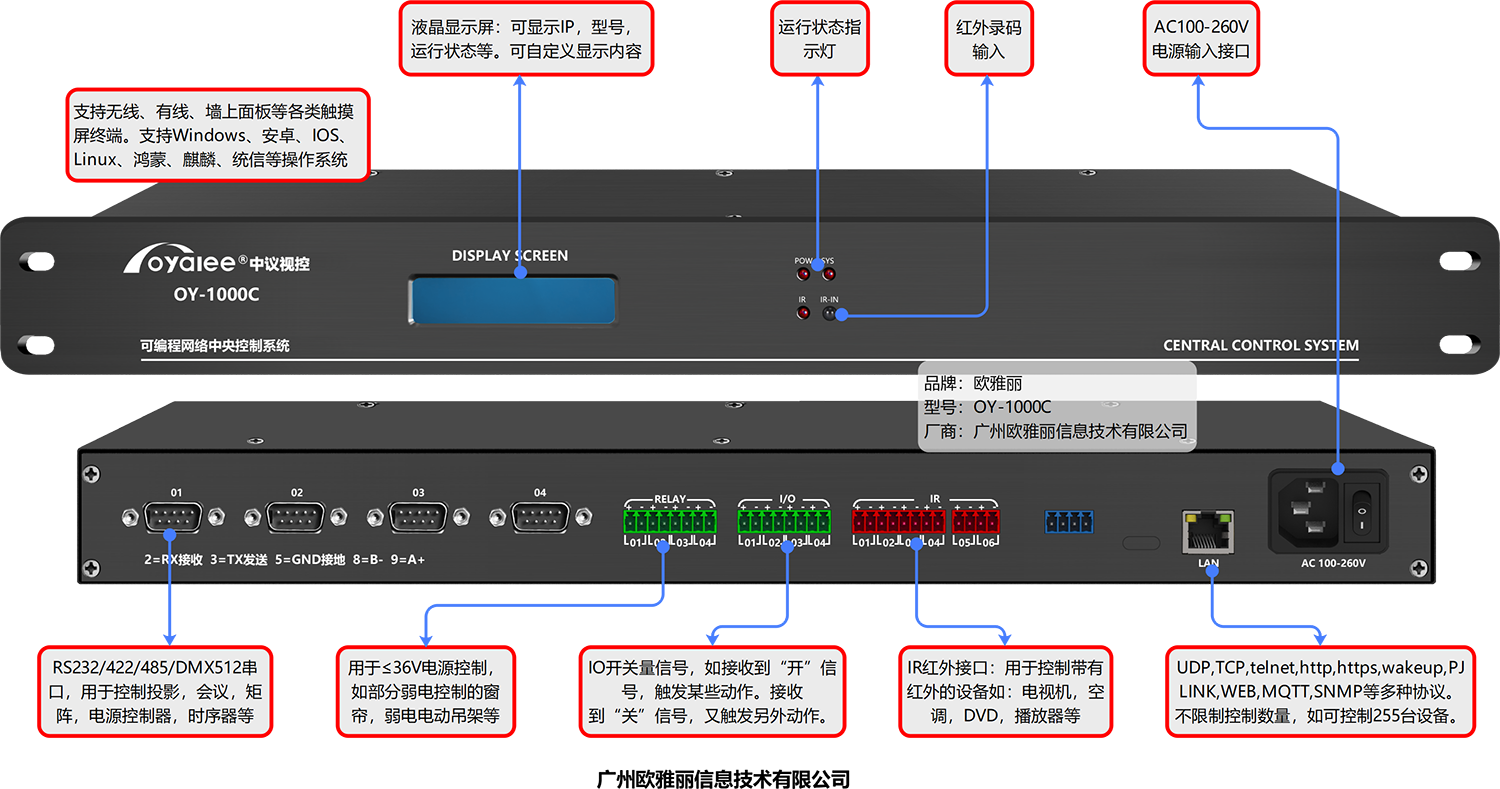Image resolution: width=1500 pixels, height=789 pixels.
Task: Click the DISPLAY SCREEN label
Action: click(x=510, y=256)
